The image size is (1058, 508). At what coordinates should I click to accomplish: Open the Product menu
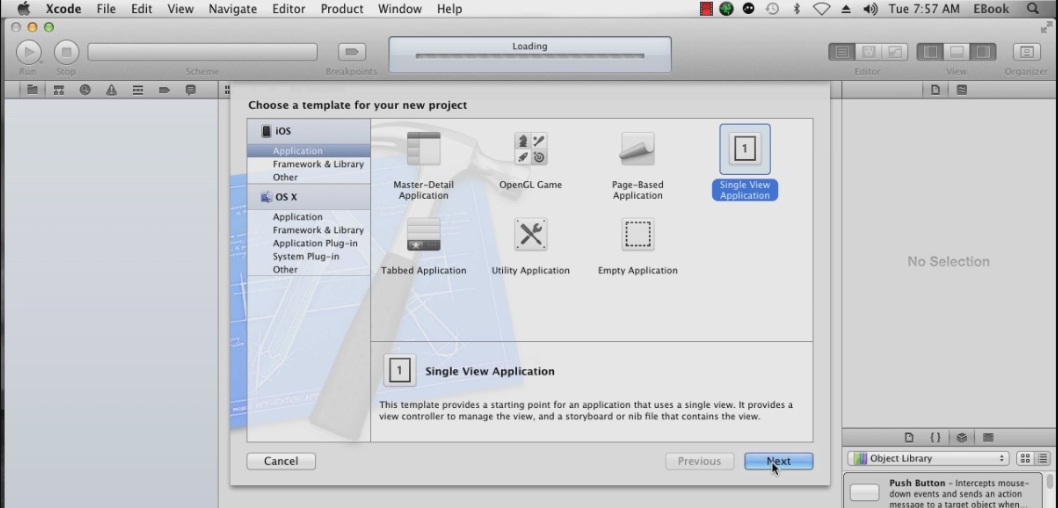[x=341, y=9]
